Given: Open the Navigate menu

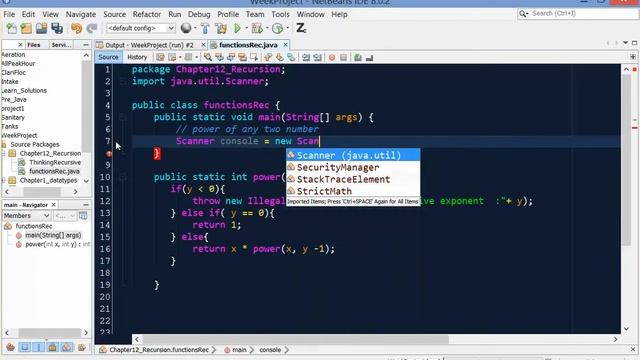Looking at the screenshot, I should coord(81,14).
